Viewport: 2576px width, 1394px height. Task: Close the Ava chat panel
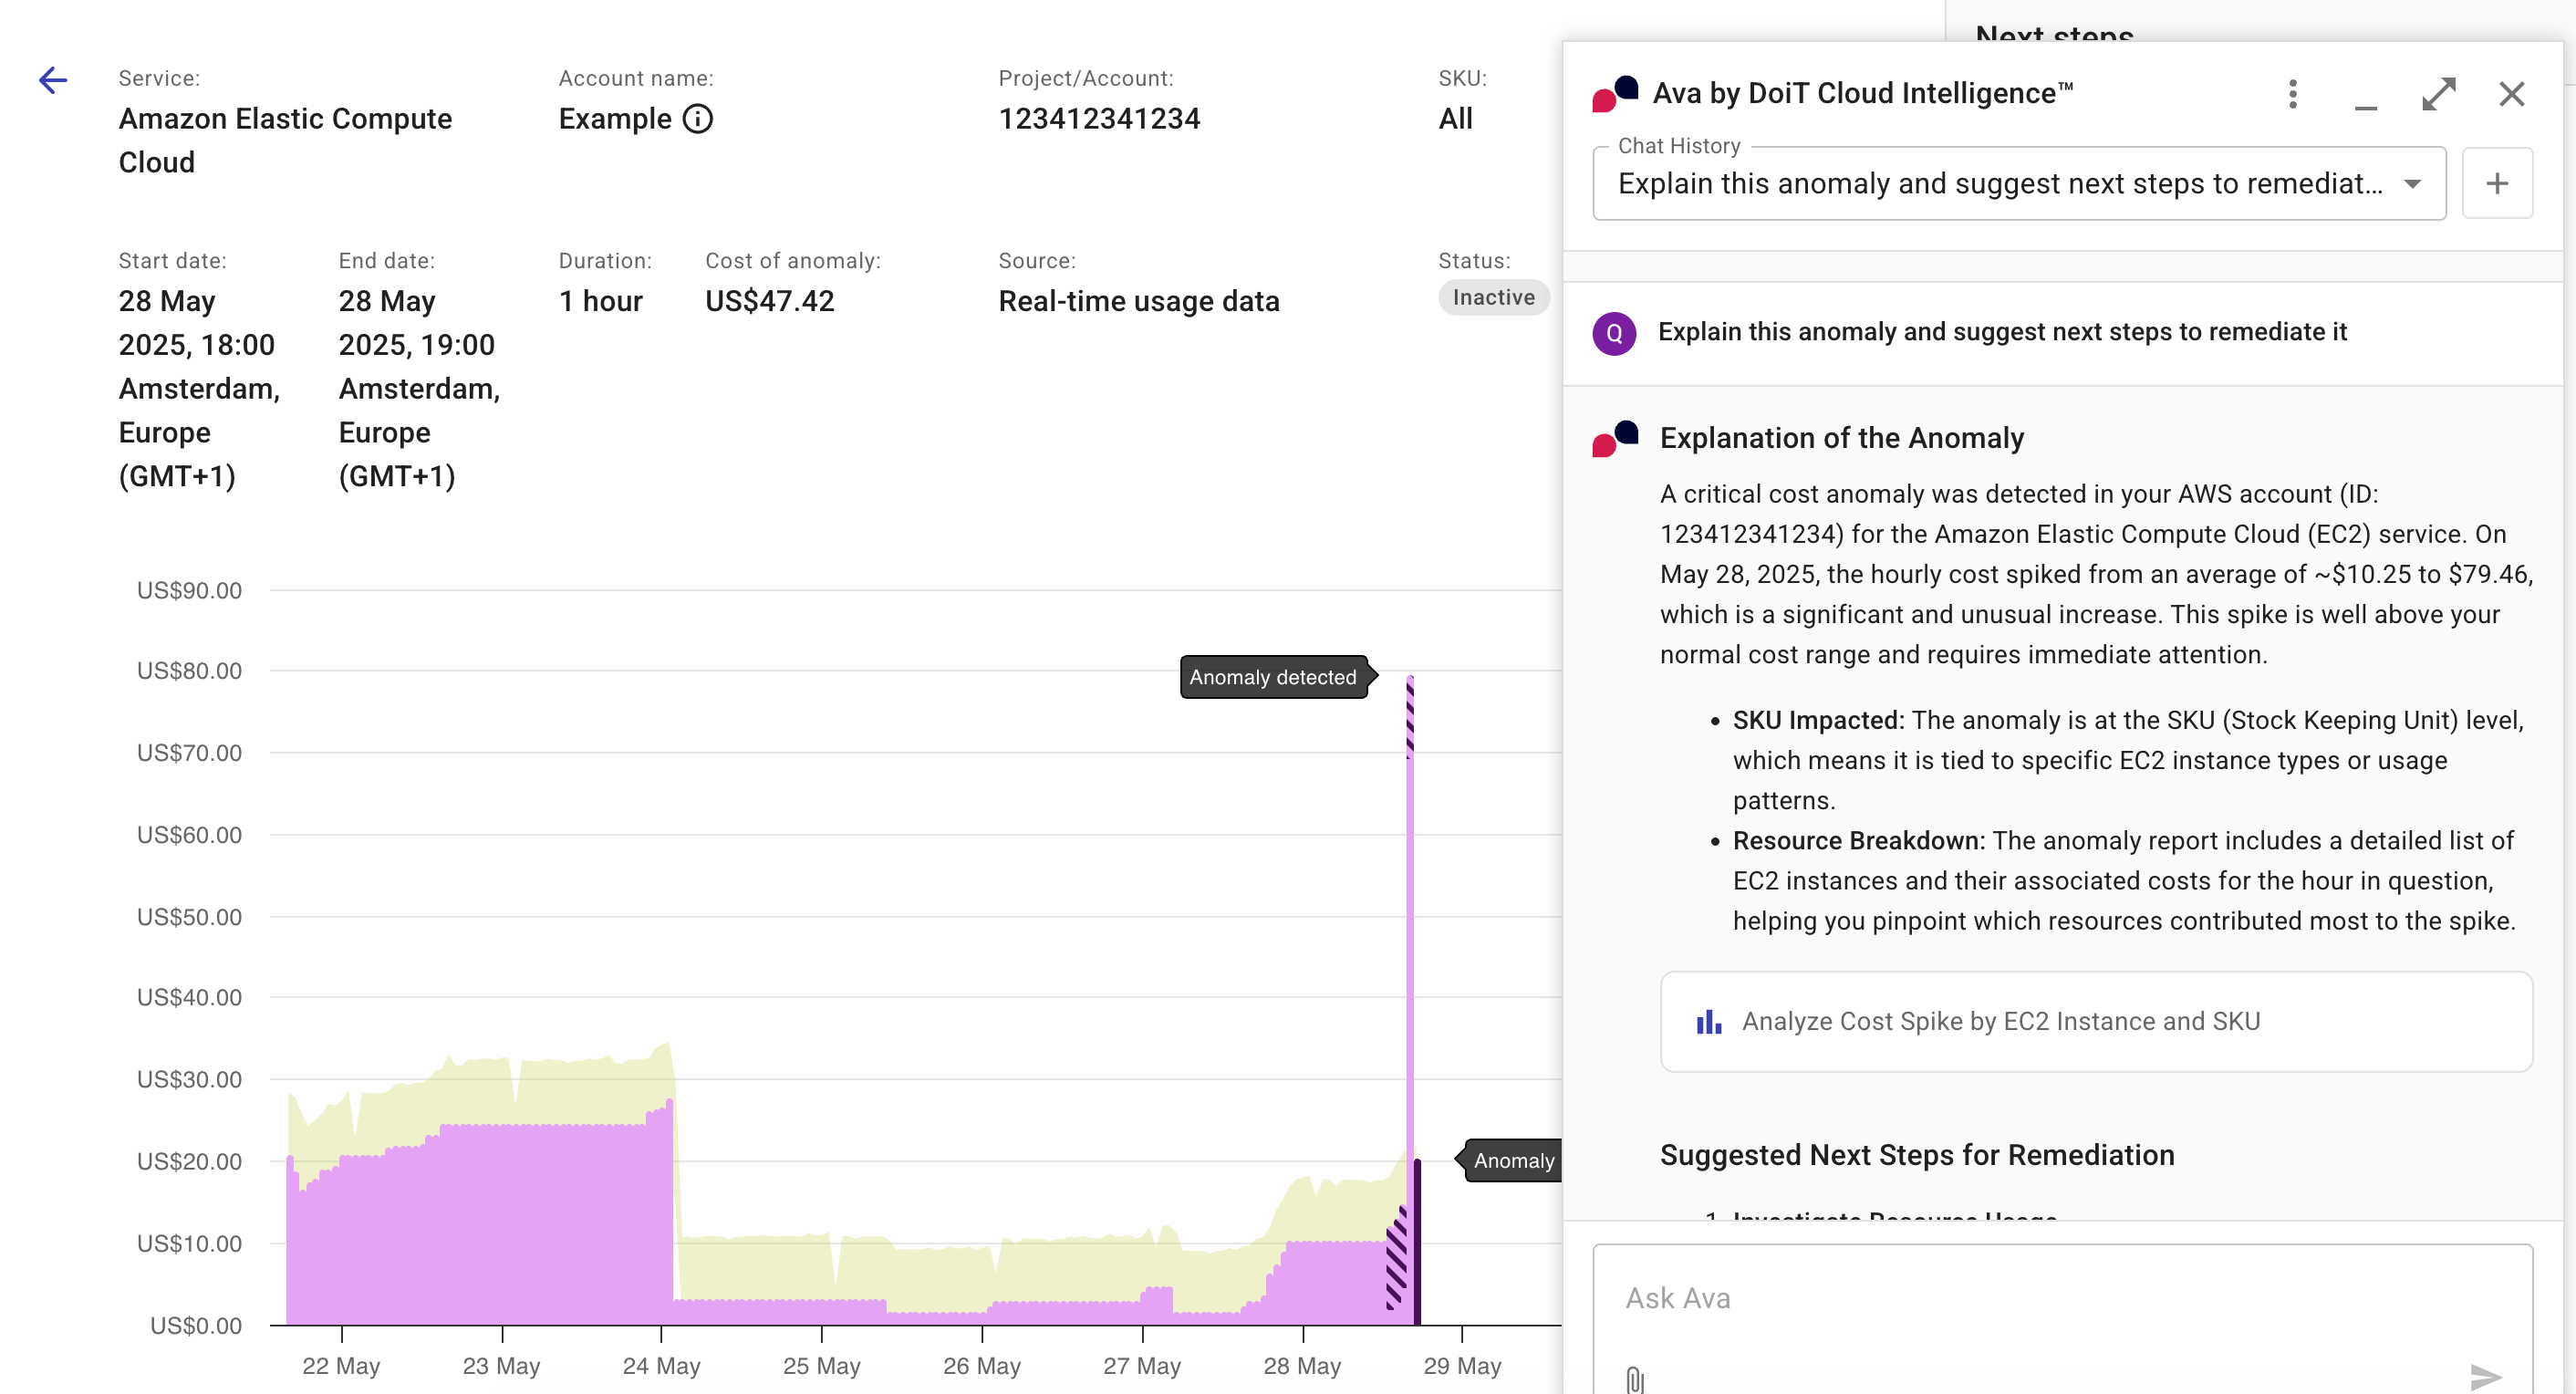pyautogui.click(x=2511, y=94)
